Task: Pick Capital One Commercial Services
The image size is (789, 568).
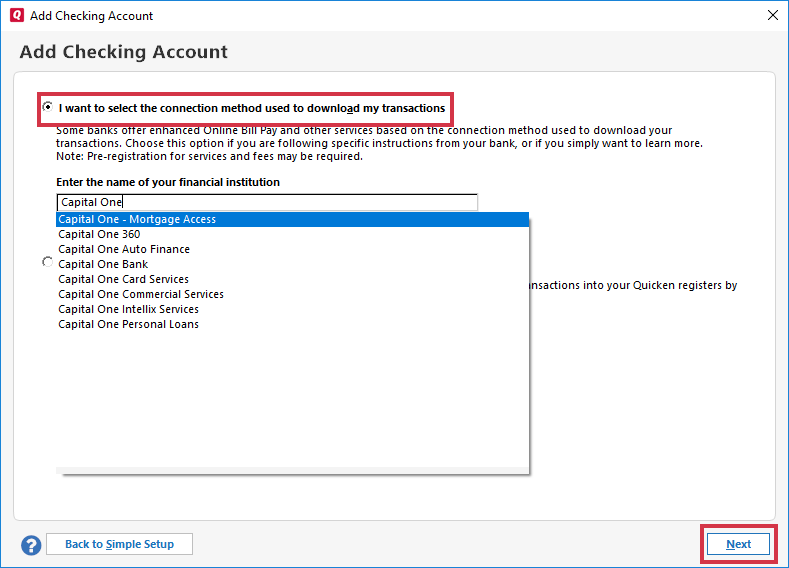Action: (x=141, y=294)
